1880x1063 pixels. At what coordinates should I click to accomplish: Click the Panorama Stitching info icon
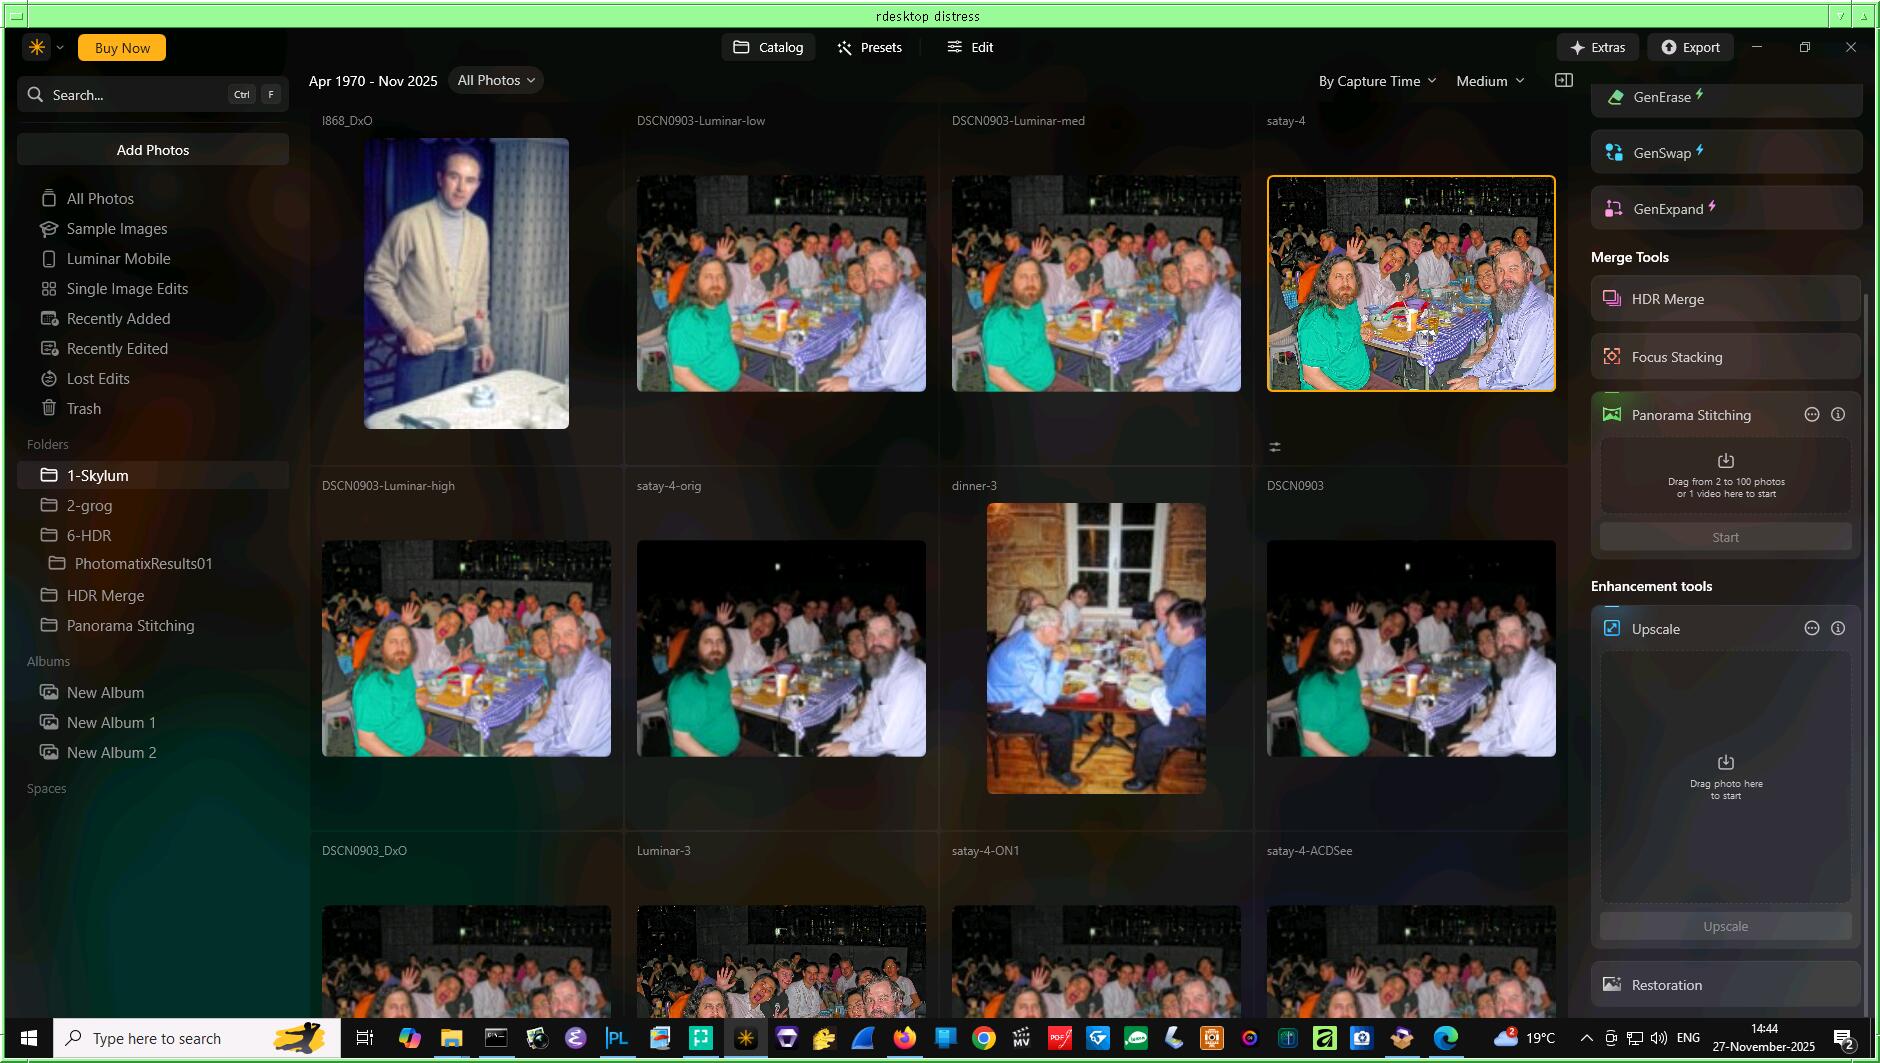coord(1838,415)
